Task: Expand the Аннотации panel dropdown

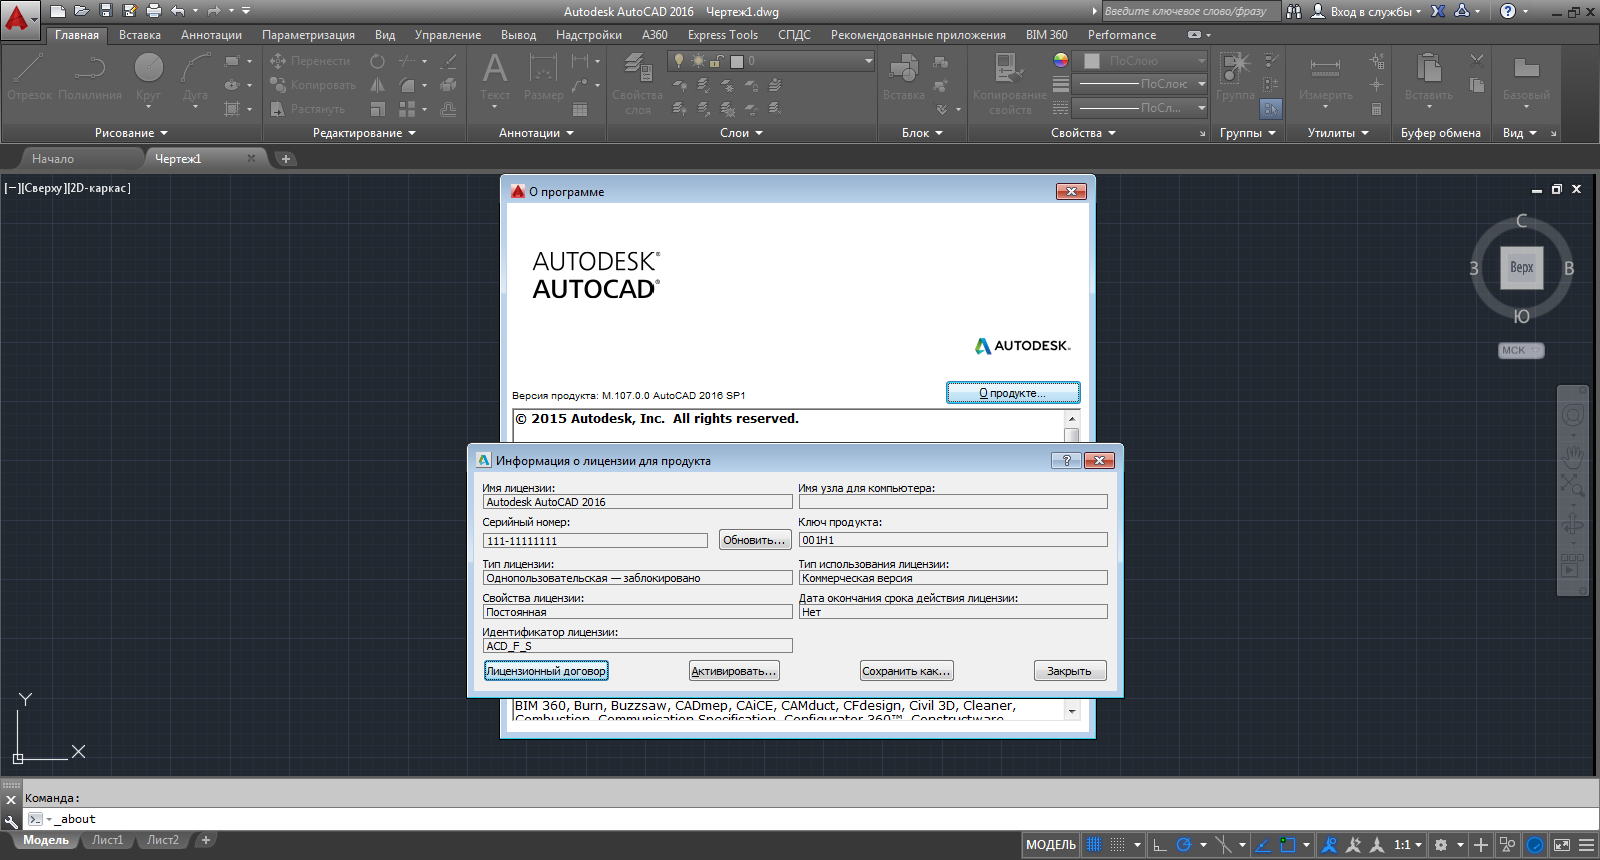Action: point(537,133)
